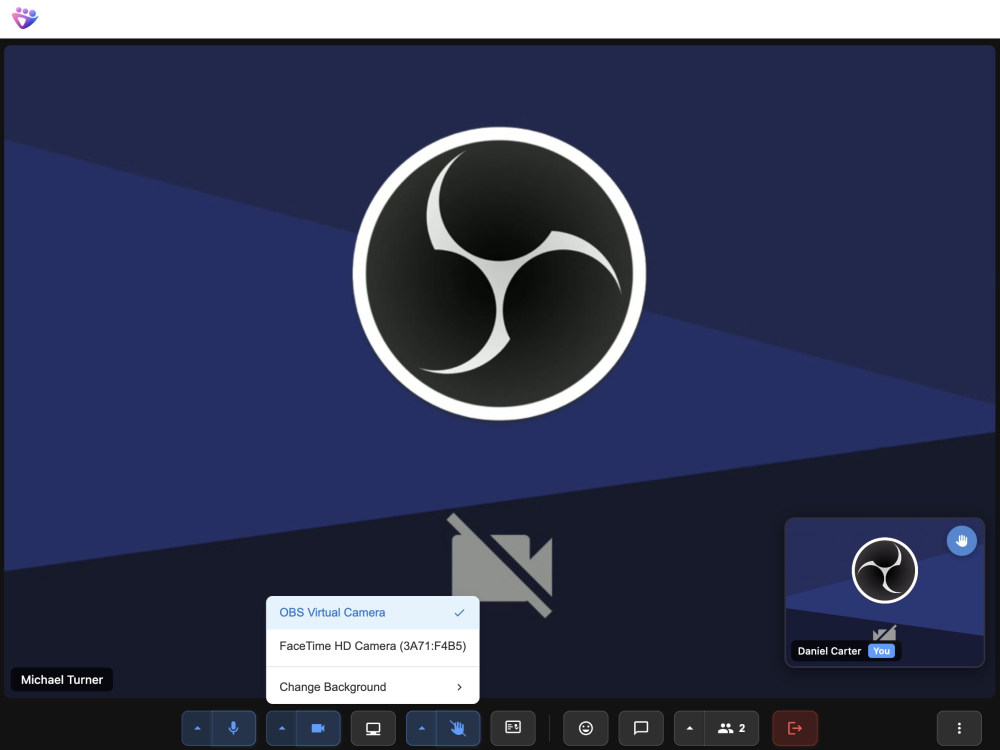The width and height of the screenshot is (1000, 750).
Task: Turn off the camera with the video button
Action: coord(318,728)
